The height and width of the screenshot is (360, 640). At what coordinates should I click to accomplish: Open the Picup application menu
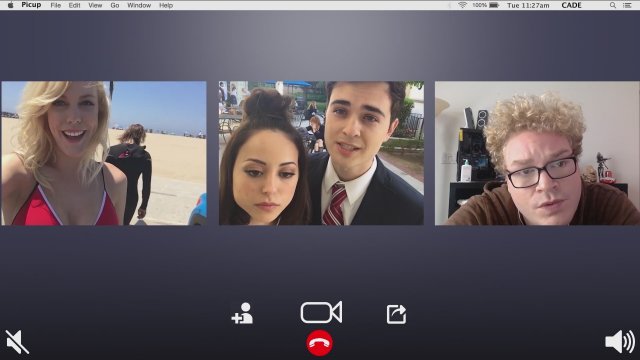pos(31,5)
